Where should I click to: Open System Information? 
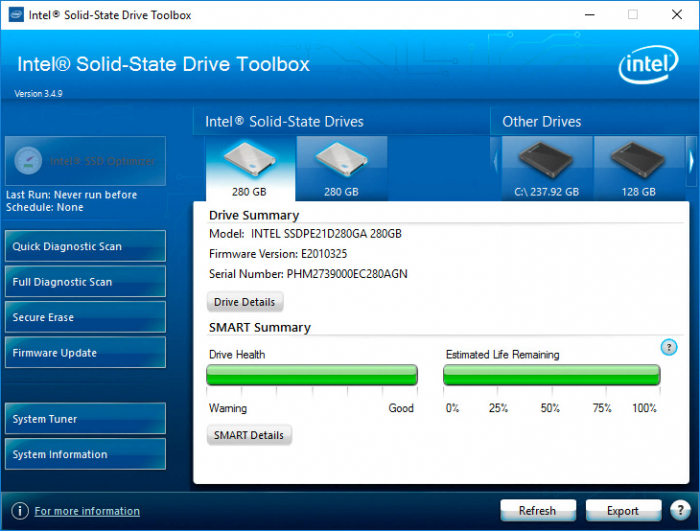tap(85, 454)
